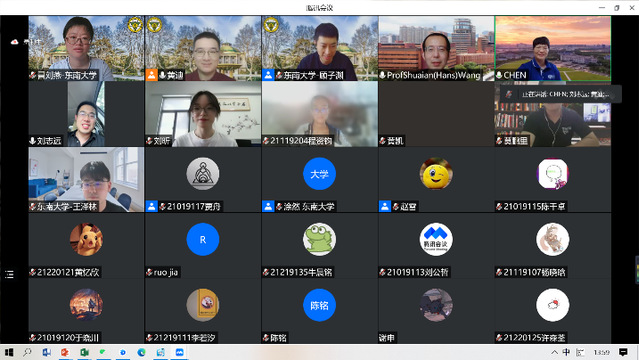The image size is (639, 360).
Task: Open Tencent Meeting icon in taskbar
Action: click(x=179, y=352)
